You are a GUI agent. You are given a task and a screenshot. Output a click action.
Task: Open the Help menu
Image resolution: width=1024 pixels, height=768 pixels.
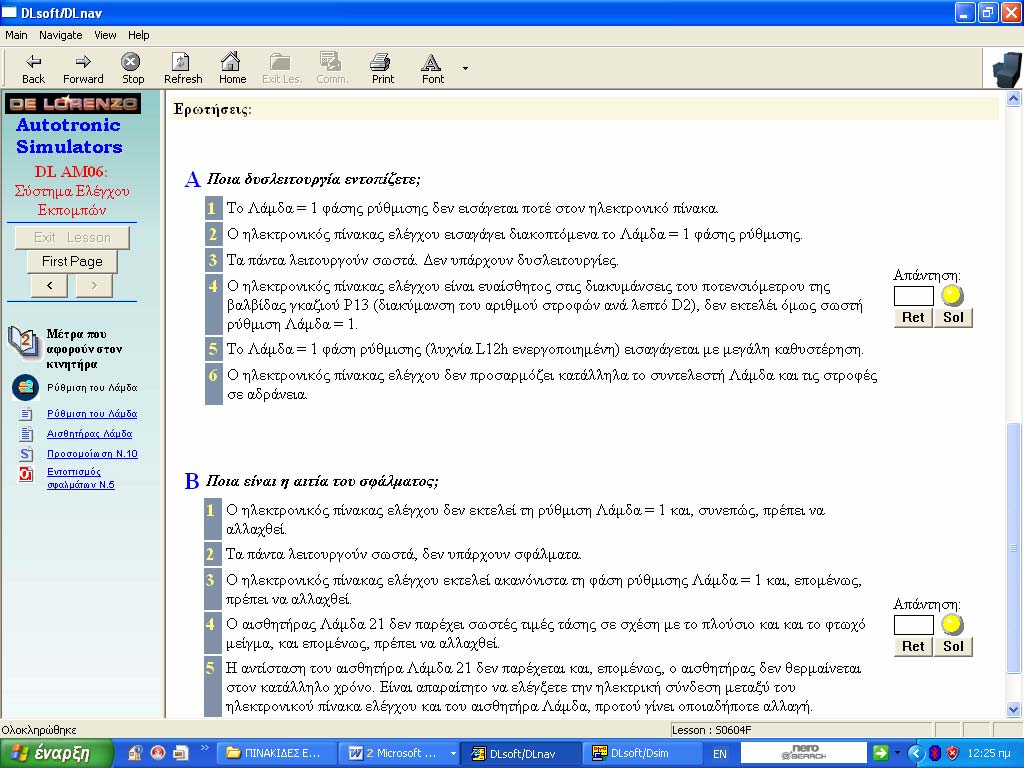(x=138, y=35)
